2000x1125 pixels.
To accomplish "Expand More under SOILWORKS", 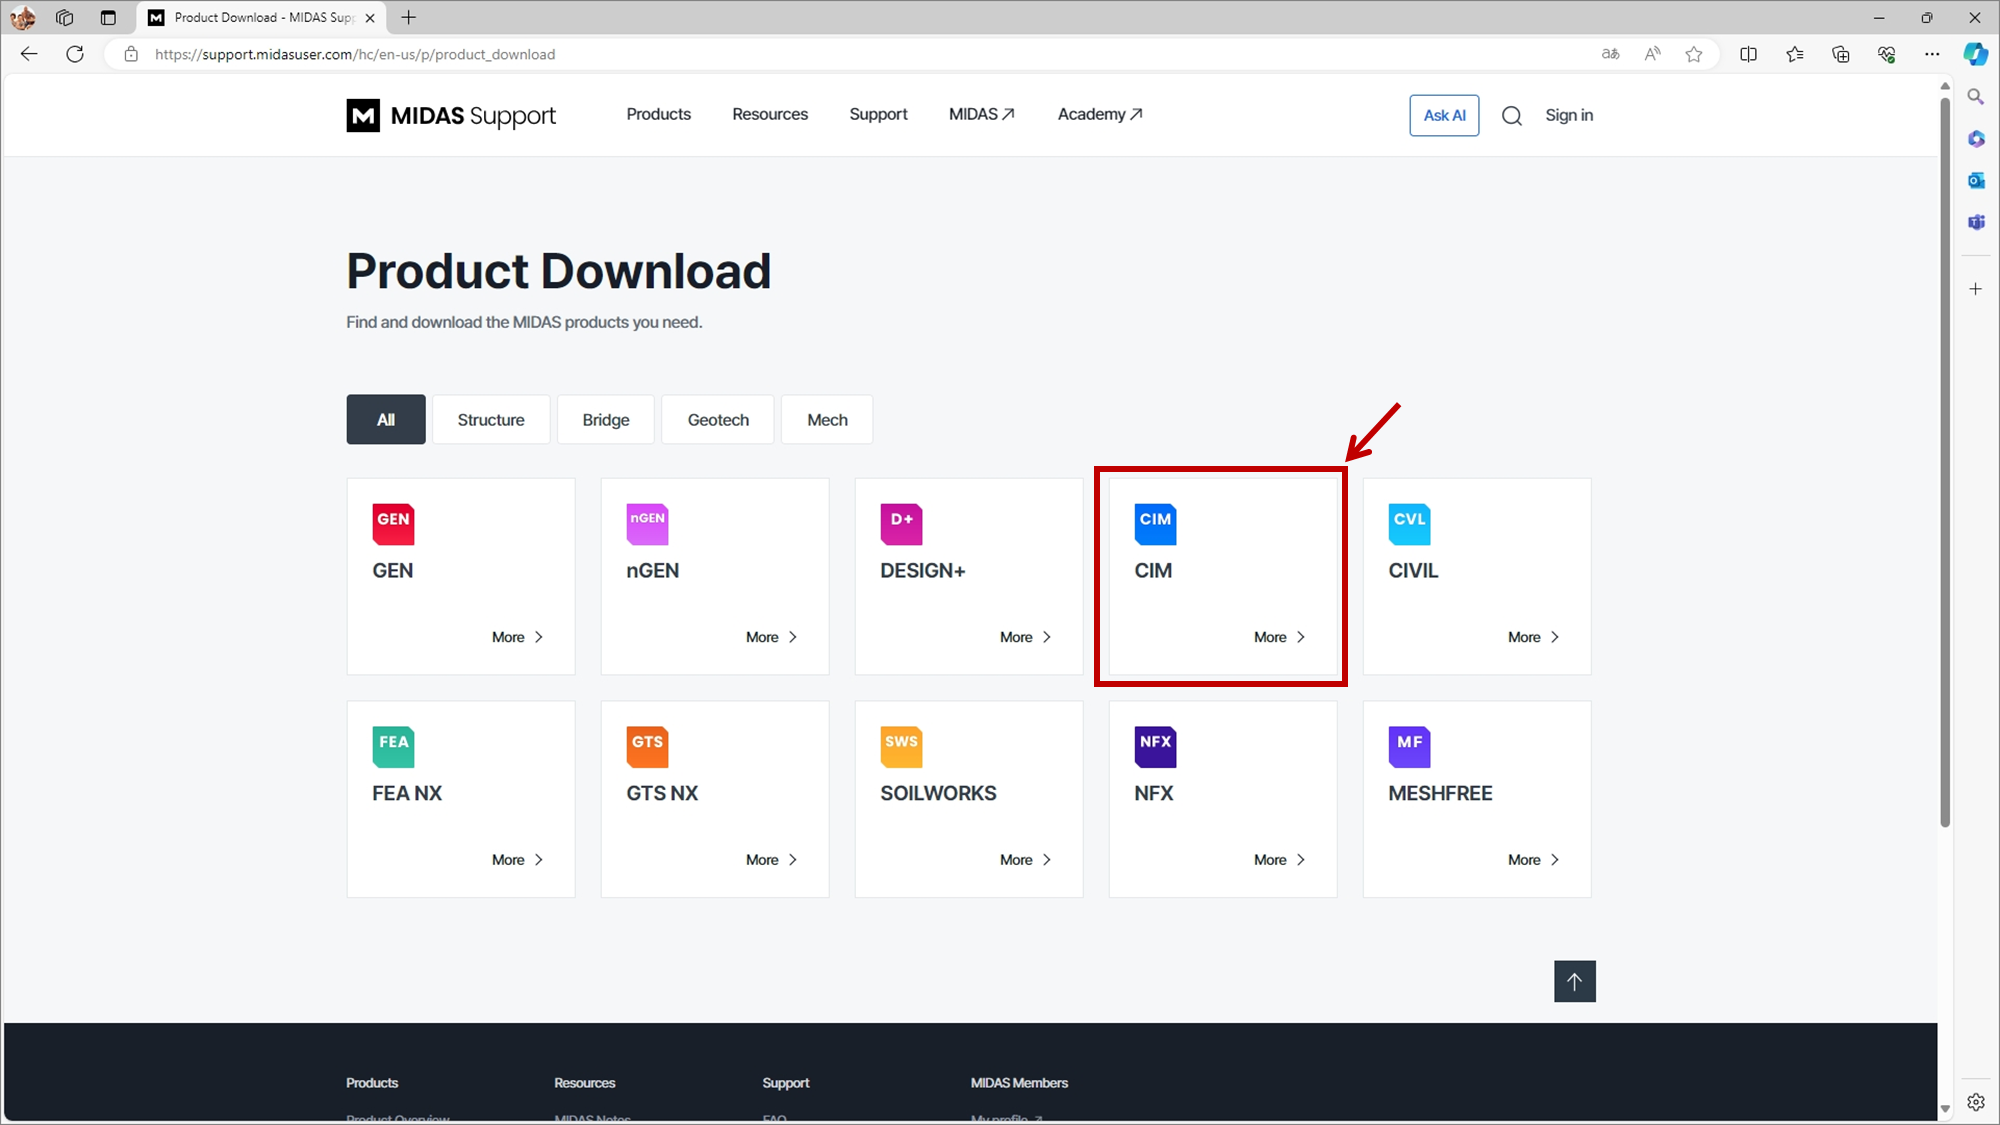I will (1026, 860).
